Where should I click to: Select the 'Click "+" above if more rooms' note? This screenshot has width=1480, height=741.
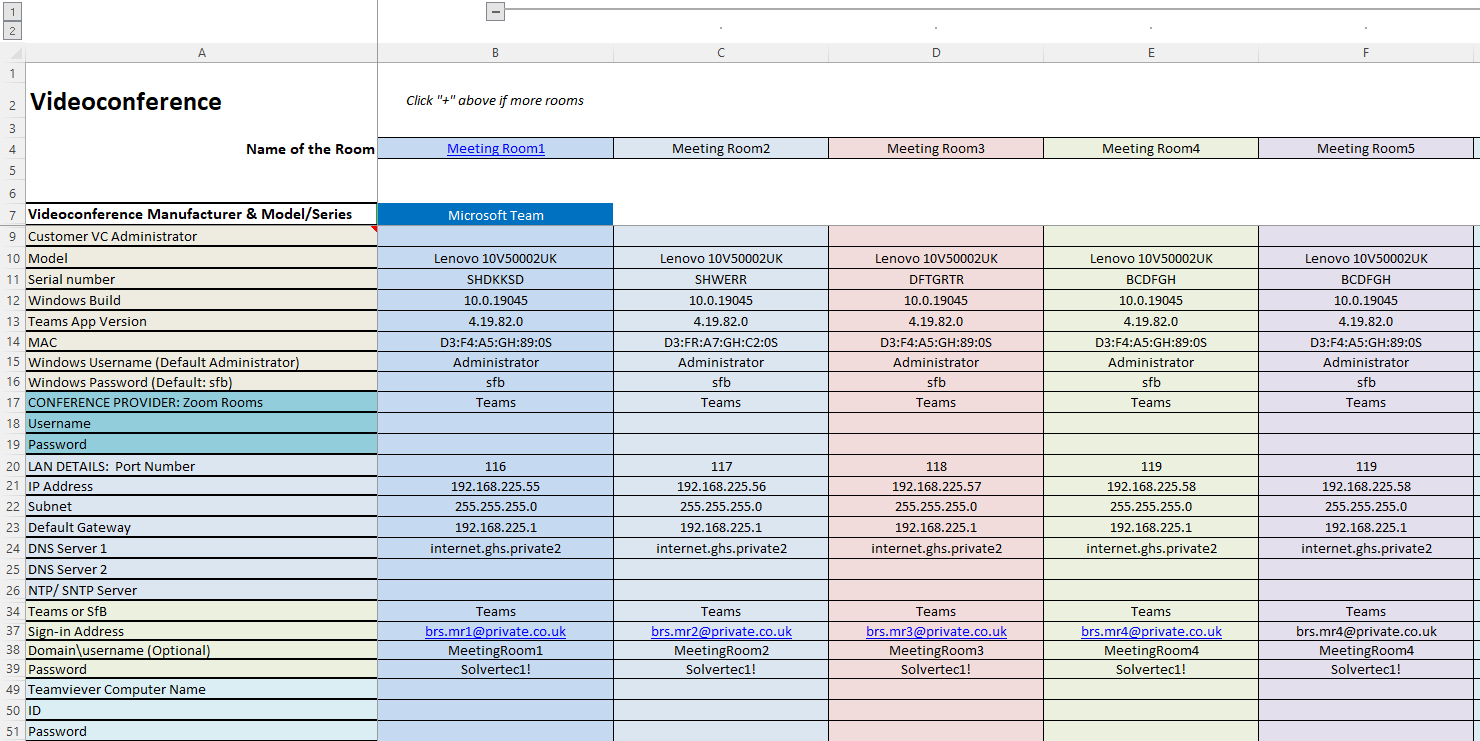point(495,101)
